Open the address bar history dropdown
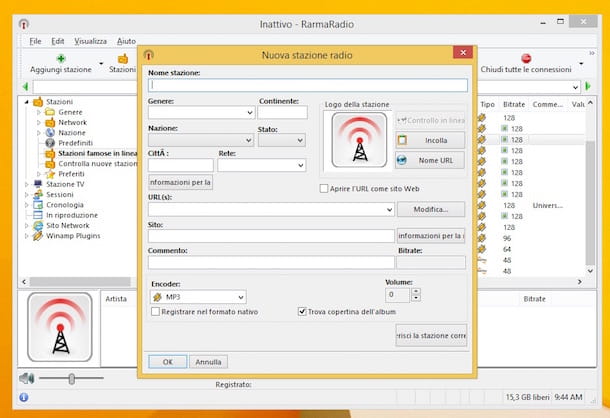The image size is (610, 418). coord(575,88)
